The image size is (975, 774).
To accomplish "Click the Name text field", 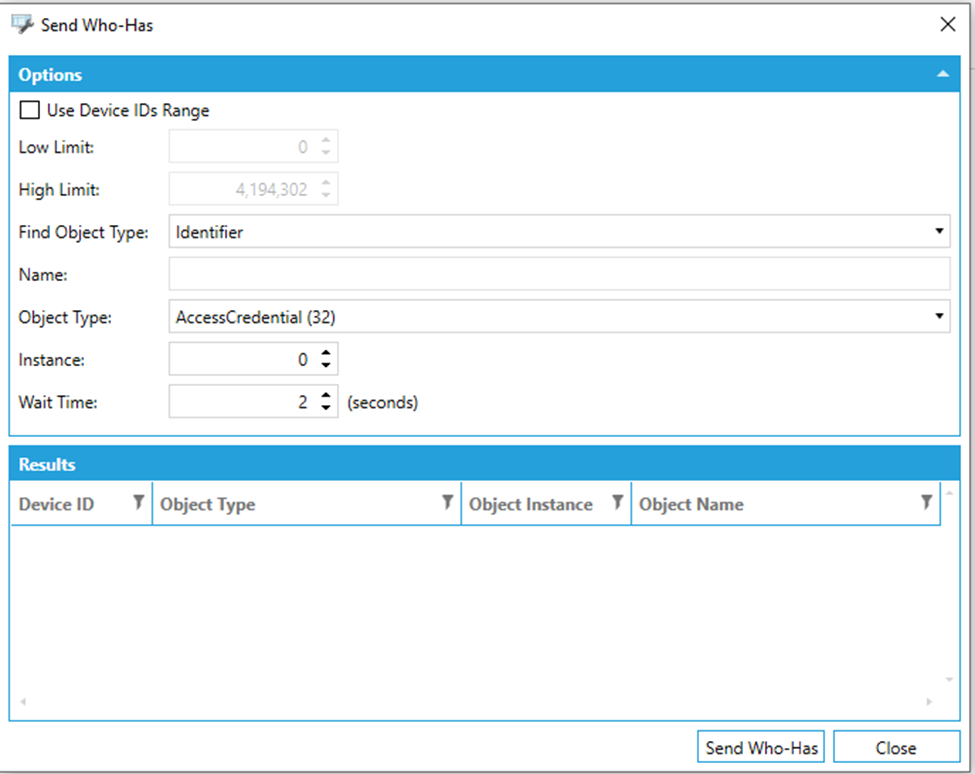I will pyautogui.click(x=558, y=274).
